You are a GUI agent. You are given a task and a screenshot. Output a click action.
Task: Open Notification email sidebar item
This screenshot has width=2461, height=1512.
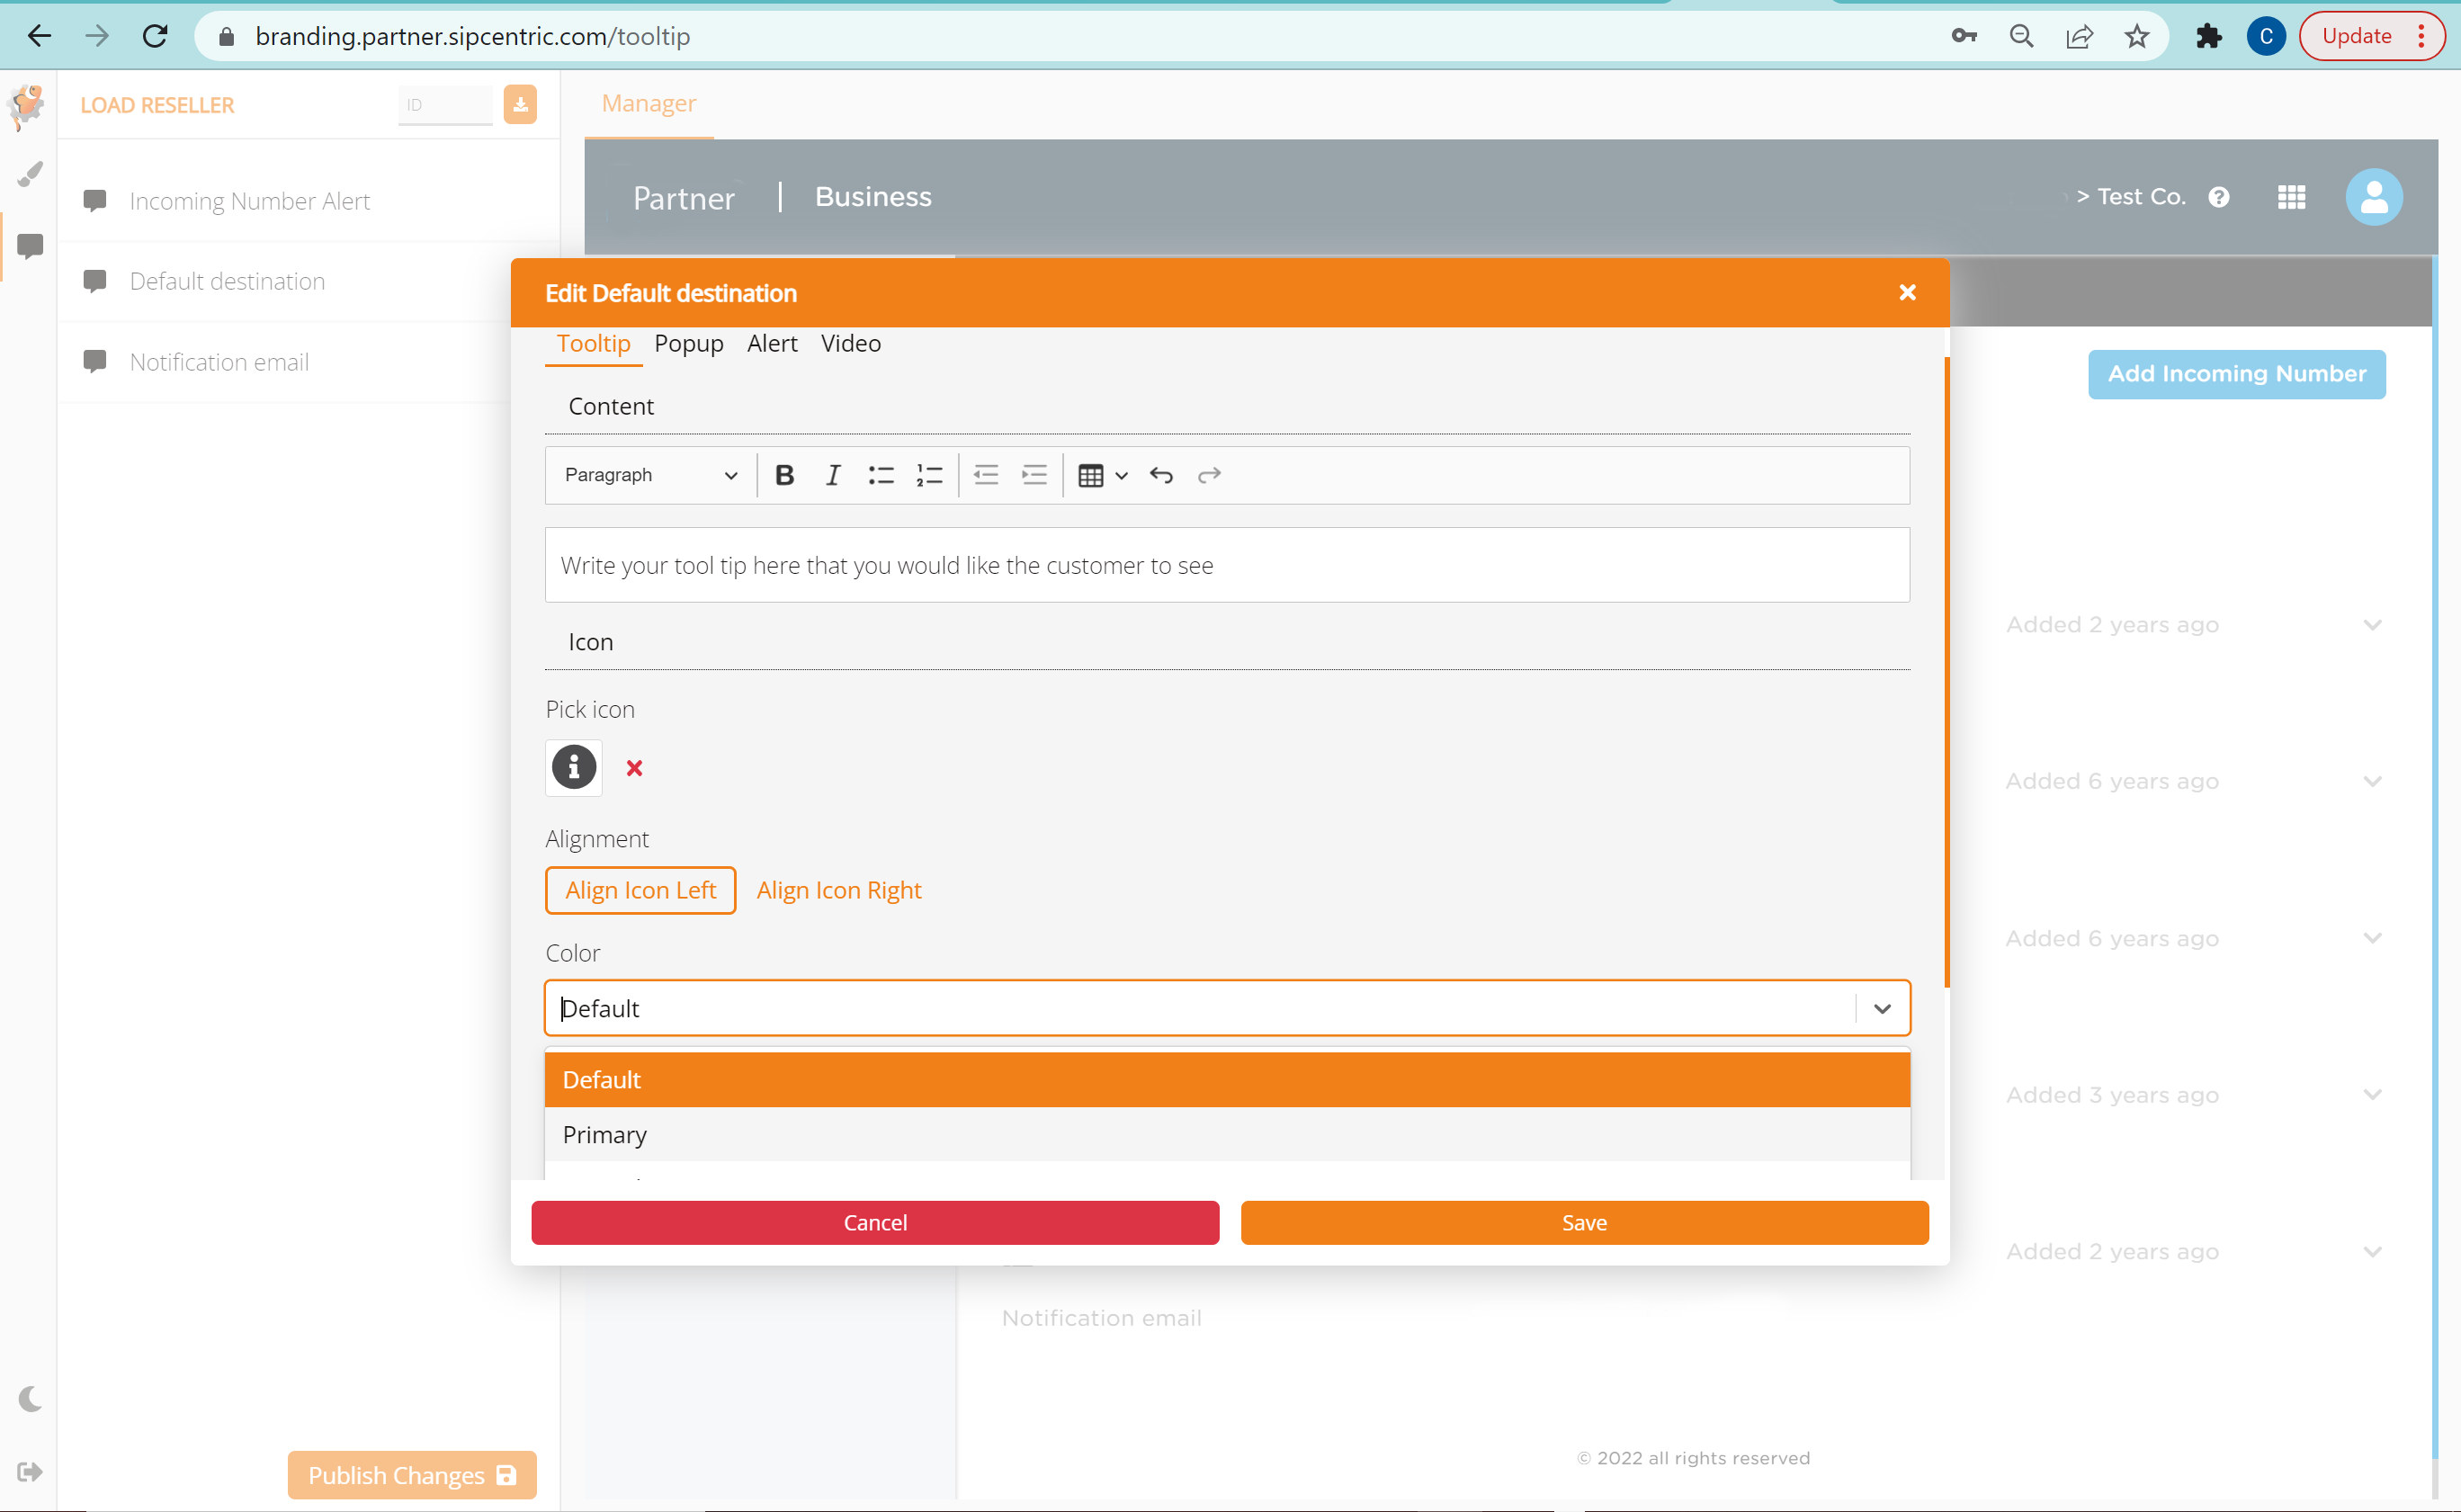pos(285,362)
